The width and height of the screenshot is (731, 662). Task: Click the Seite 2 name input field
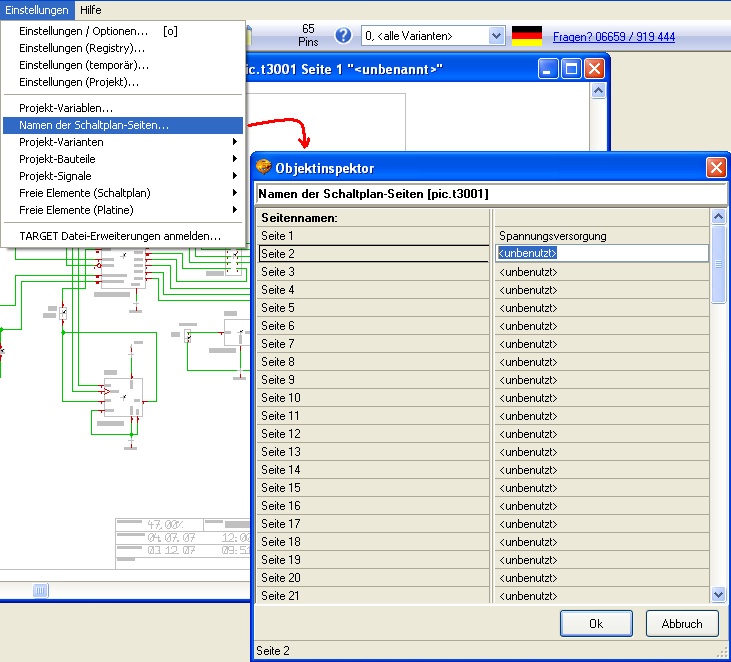(x=602, y=253)
